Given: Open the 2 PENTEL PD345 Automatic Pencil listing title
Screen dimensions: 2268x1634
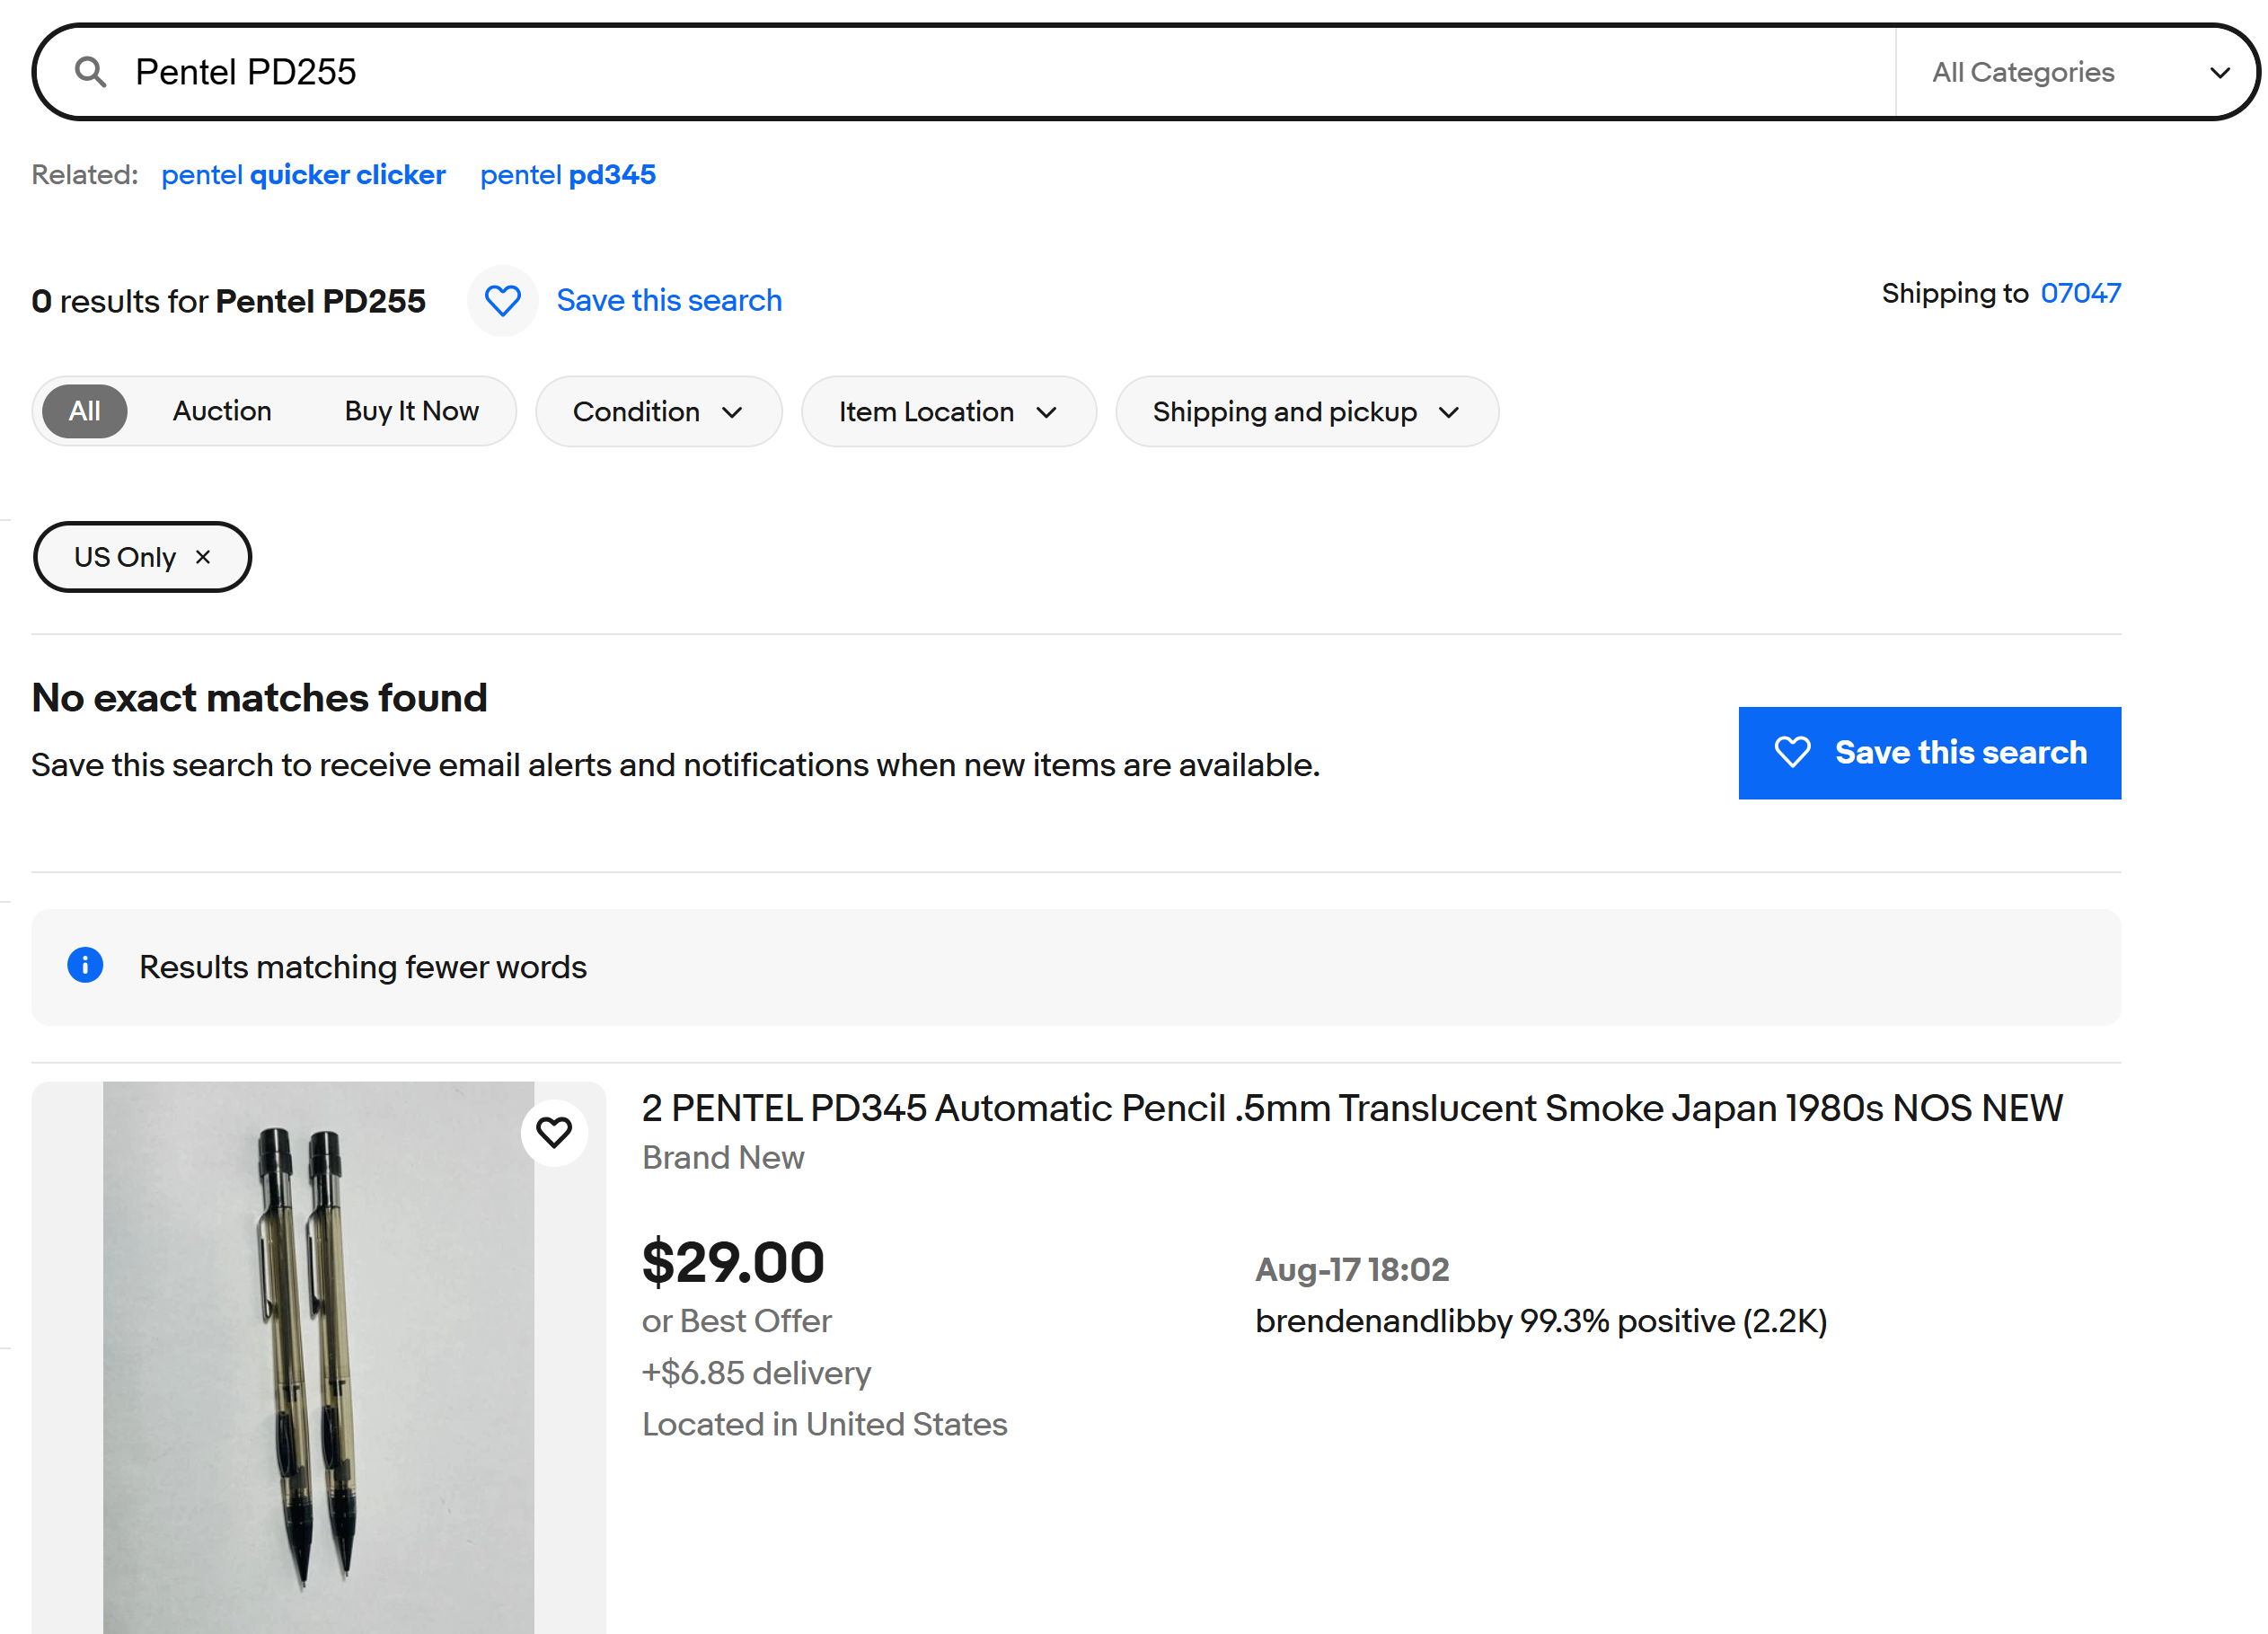Looking at the screenshot, I should (x=1352, y=1108).
